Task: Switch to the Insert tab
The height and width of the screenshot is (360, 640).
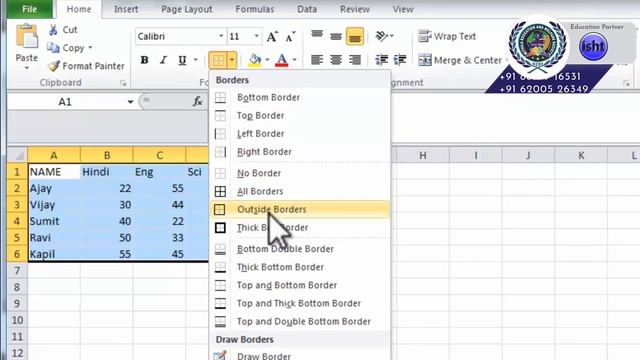Action: click(126, 9)
